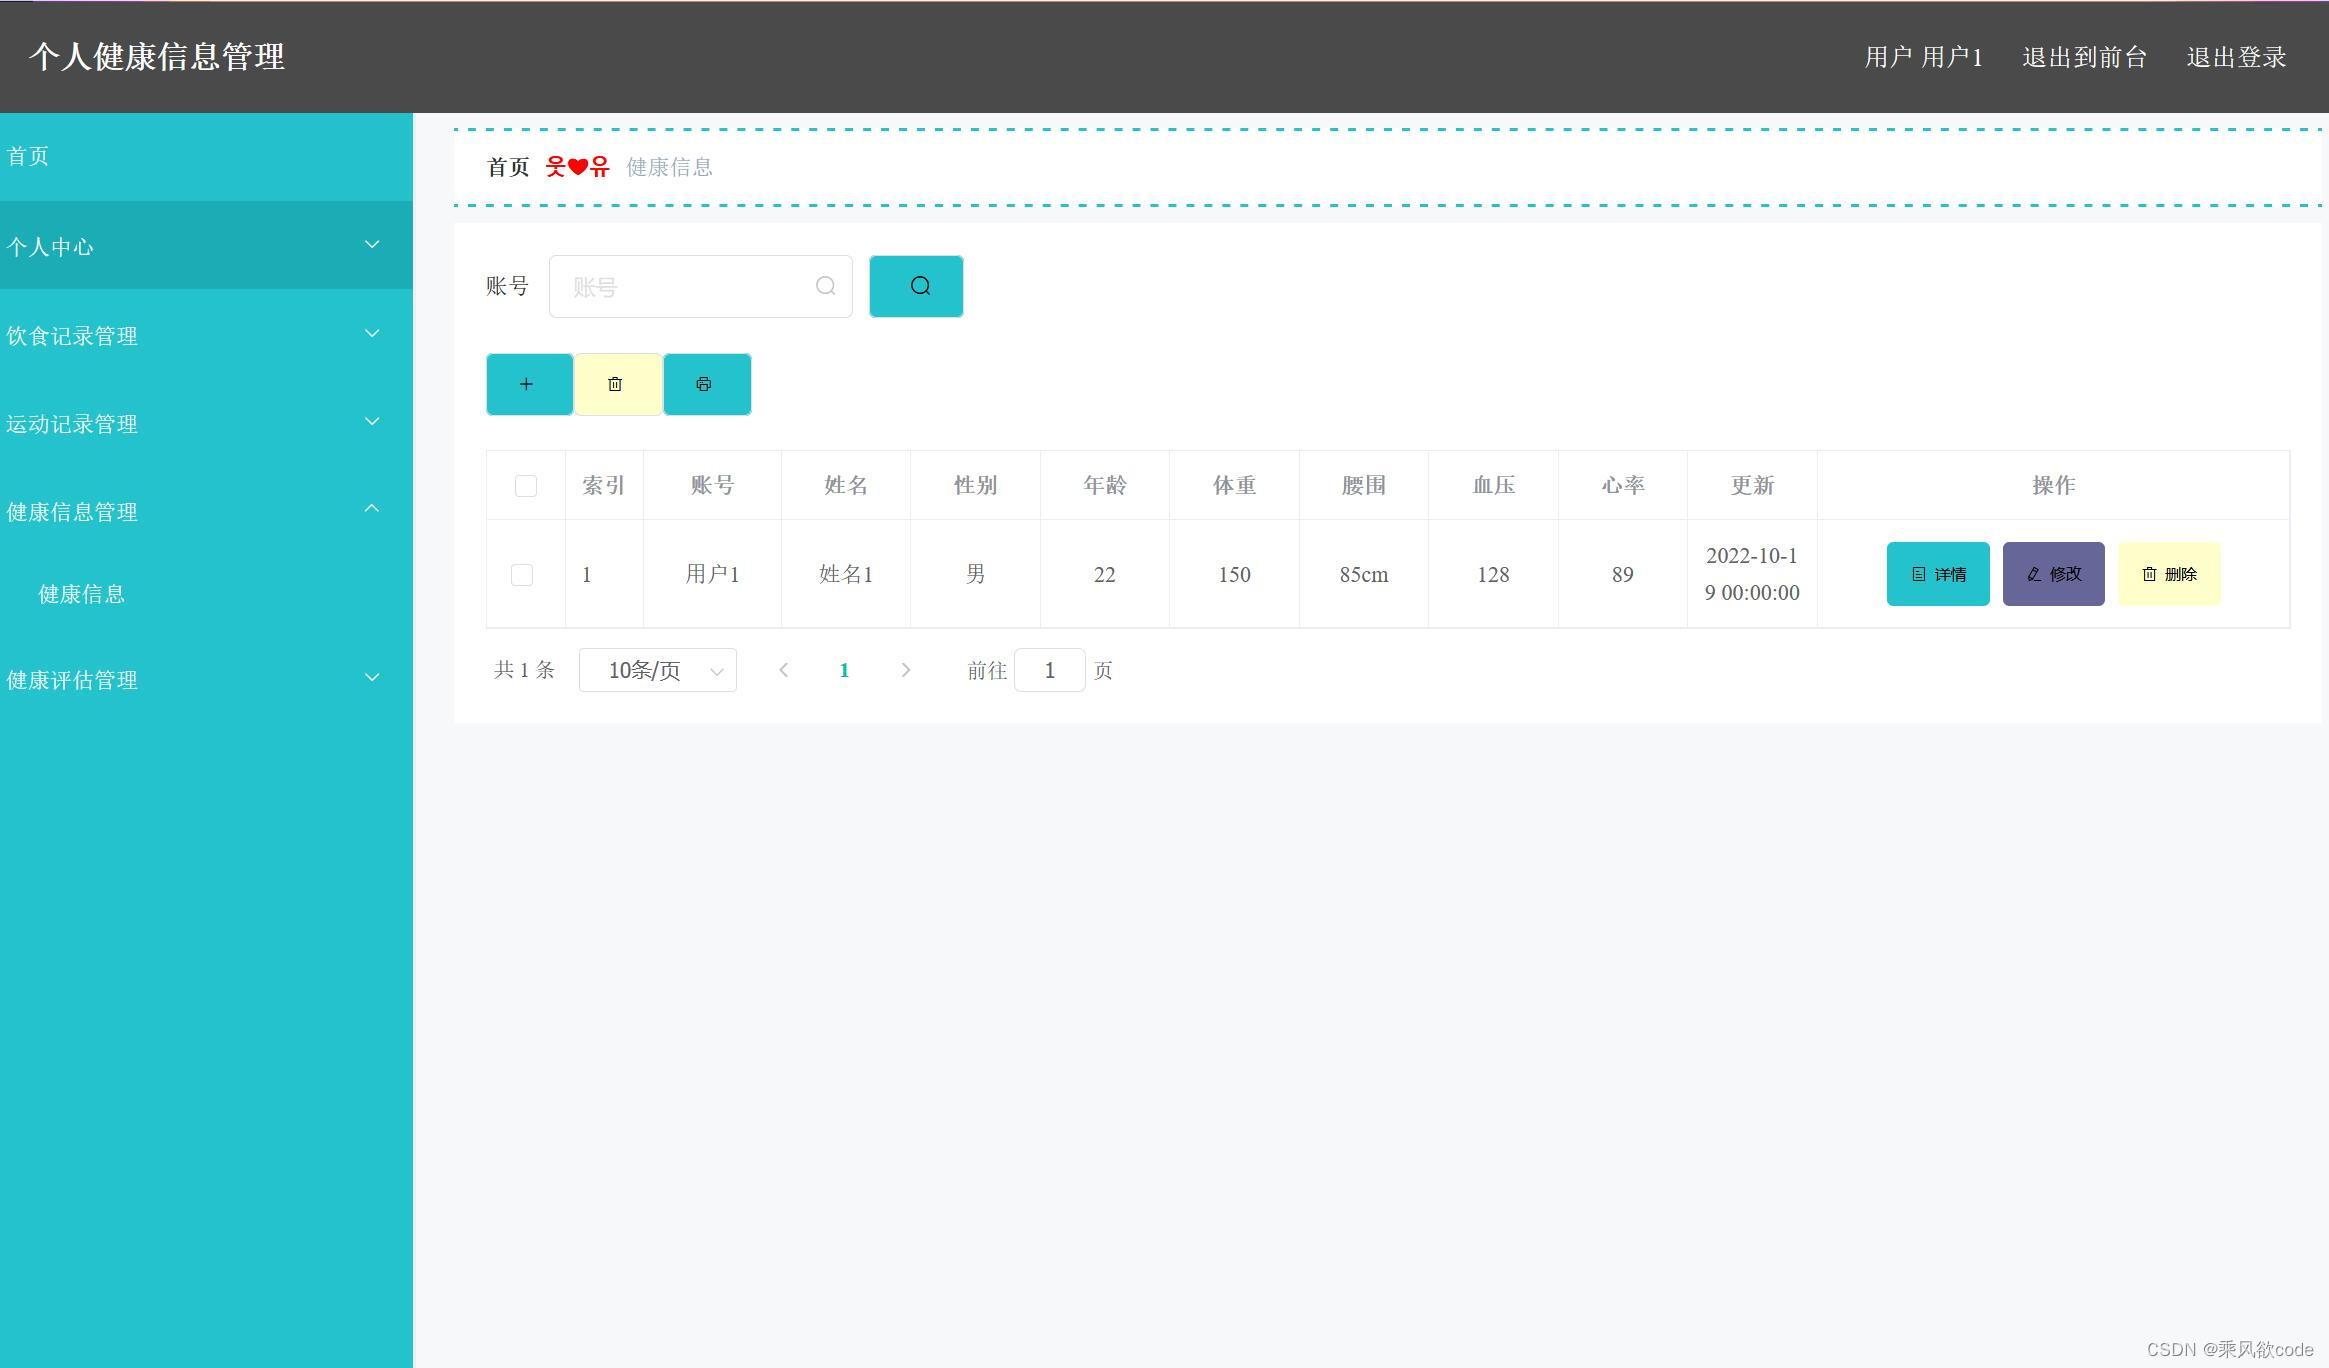Click the teal search magnifier button
The image size is (2329, 1368).
pyautogui.click(x=916, y=286)
